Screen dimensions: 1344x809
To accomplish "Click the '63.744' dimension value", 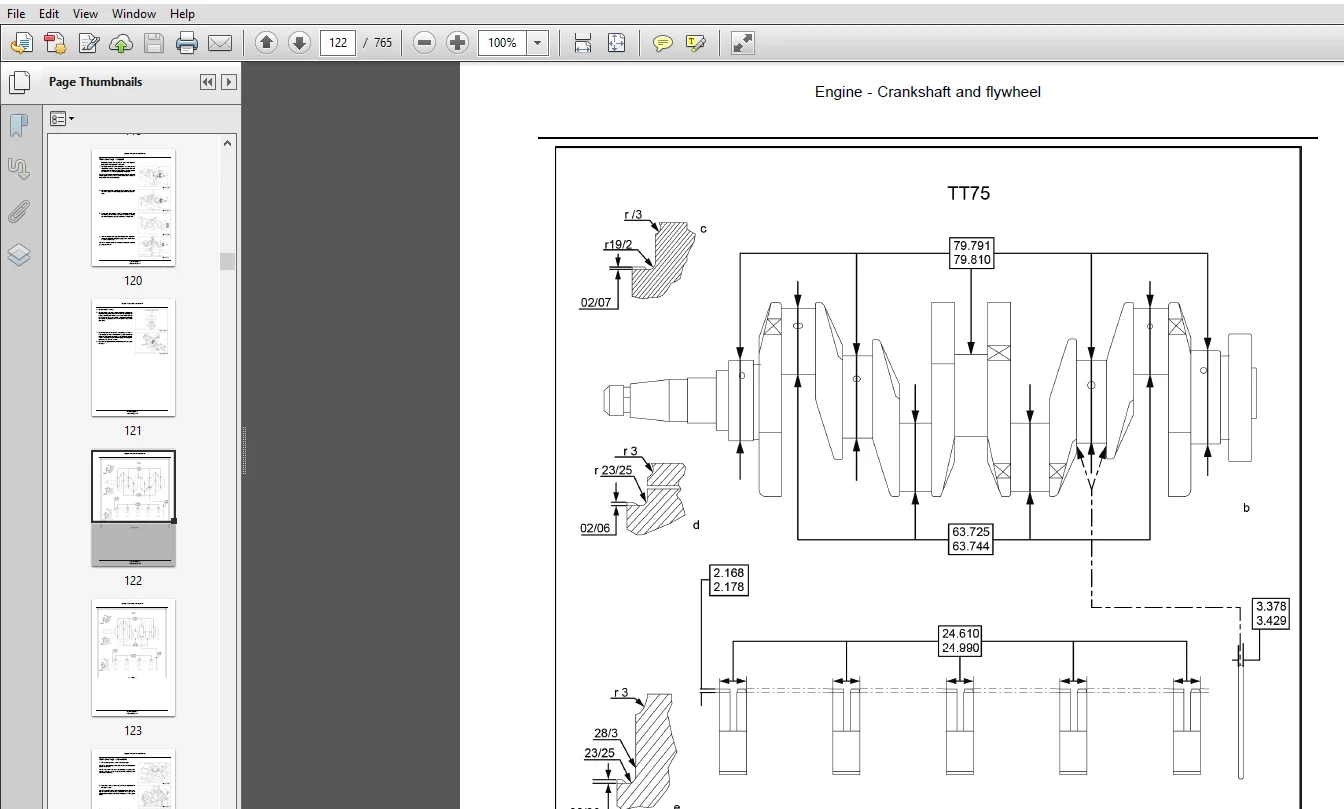I will (x=971, y=547).
